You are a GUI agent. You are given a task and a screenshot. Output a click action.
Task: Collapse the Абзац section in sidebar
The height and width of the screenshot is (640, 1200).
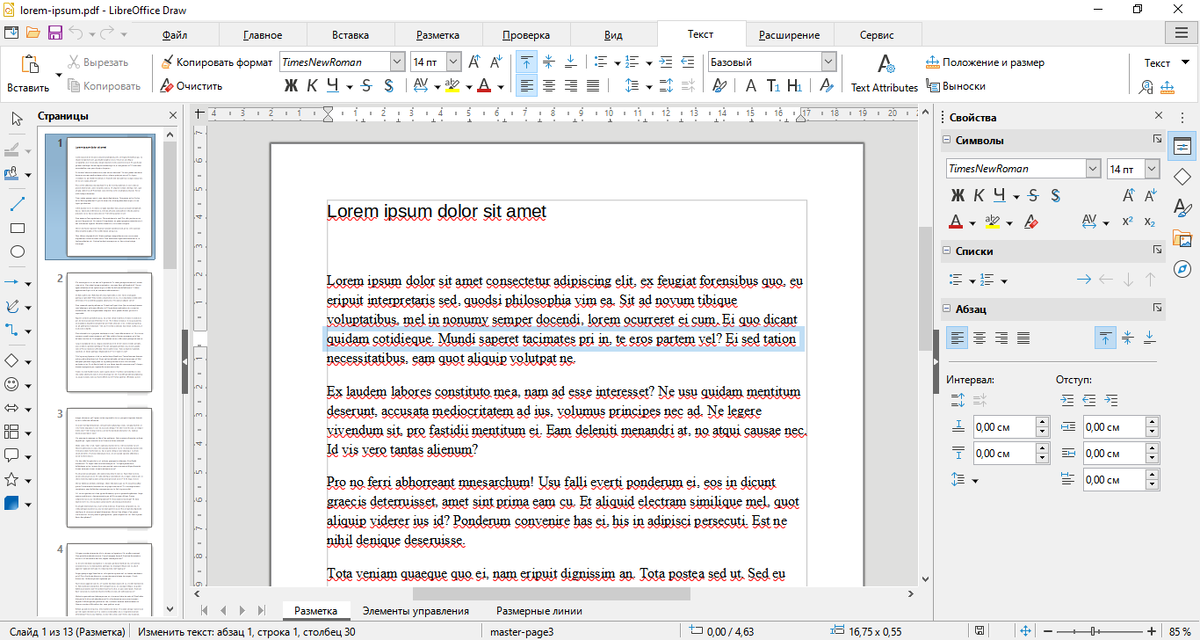(x=949, y=310)
